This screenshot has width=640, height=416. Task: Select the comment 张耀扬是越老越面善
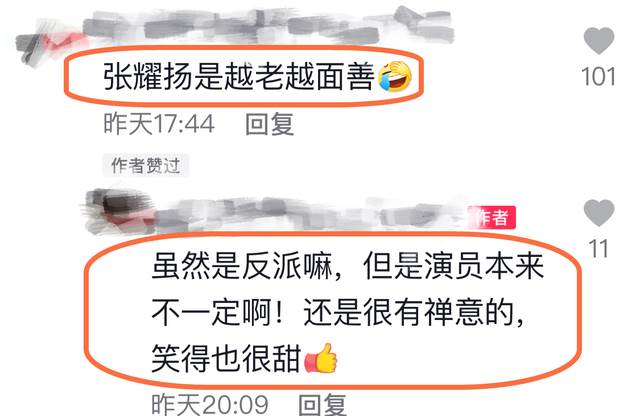[x=239, y=76]
